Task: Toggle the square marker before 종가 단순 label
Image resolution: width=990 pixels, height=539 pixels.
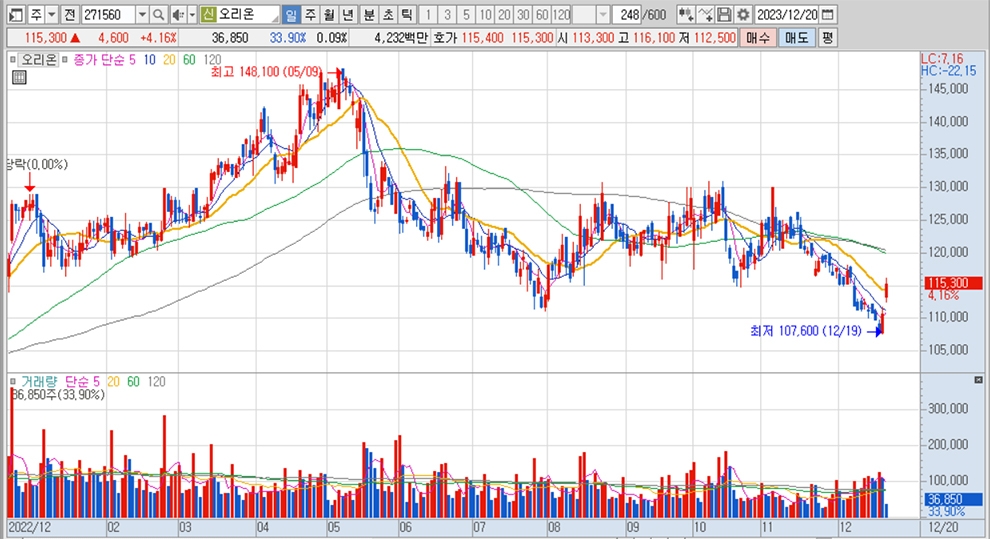Action: tap(66, 59)
